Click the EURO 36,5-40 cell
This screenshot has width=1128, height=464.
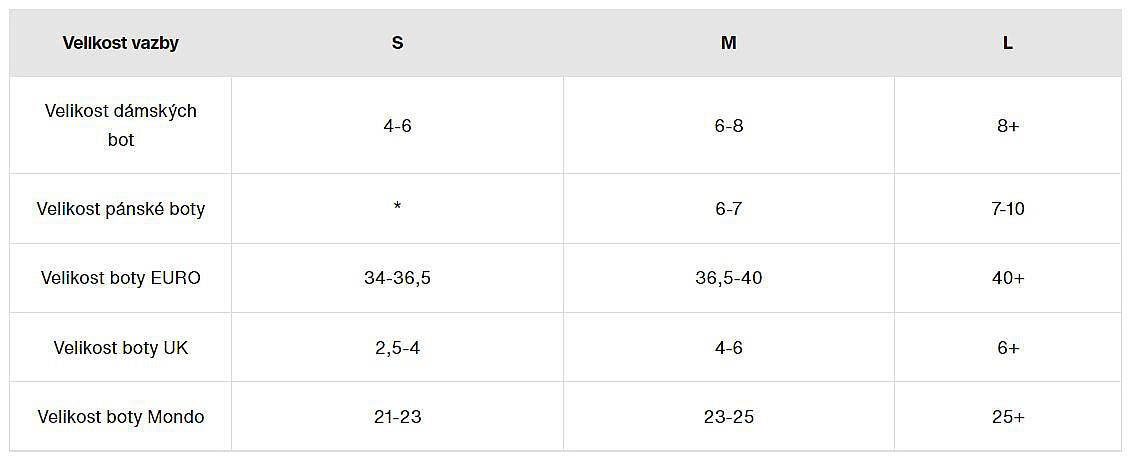coord(728,278)
